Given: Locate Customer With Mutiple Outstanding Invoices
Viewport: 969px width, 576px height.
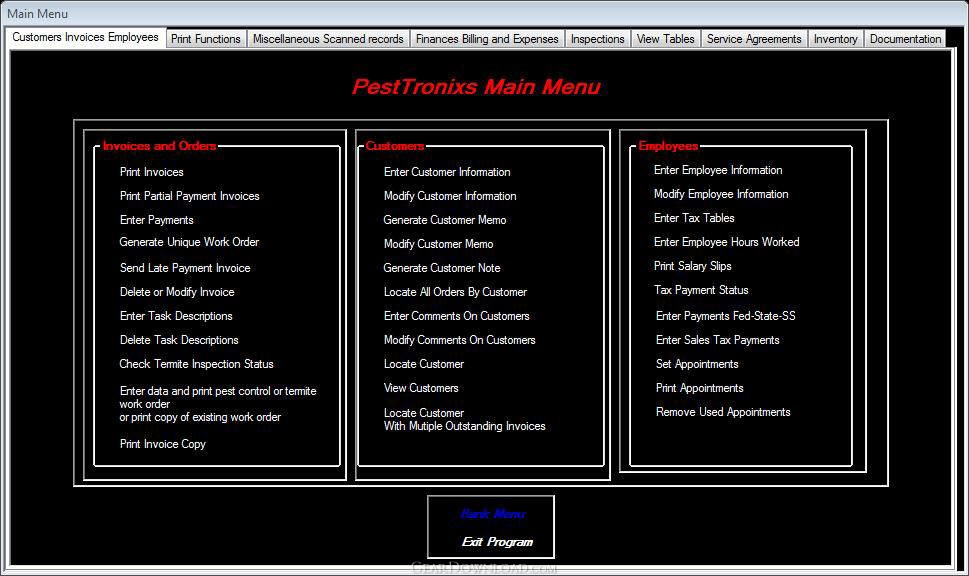Looking at the screenshot, I should click(464, 420).
